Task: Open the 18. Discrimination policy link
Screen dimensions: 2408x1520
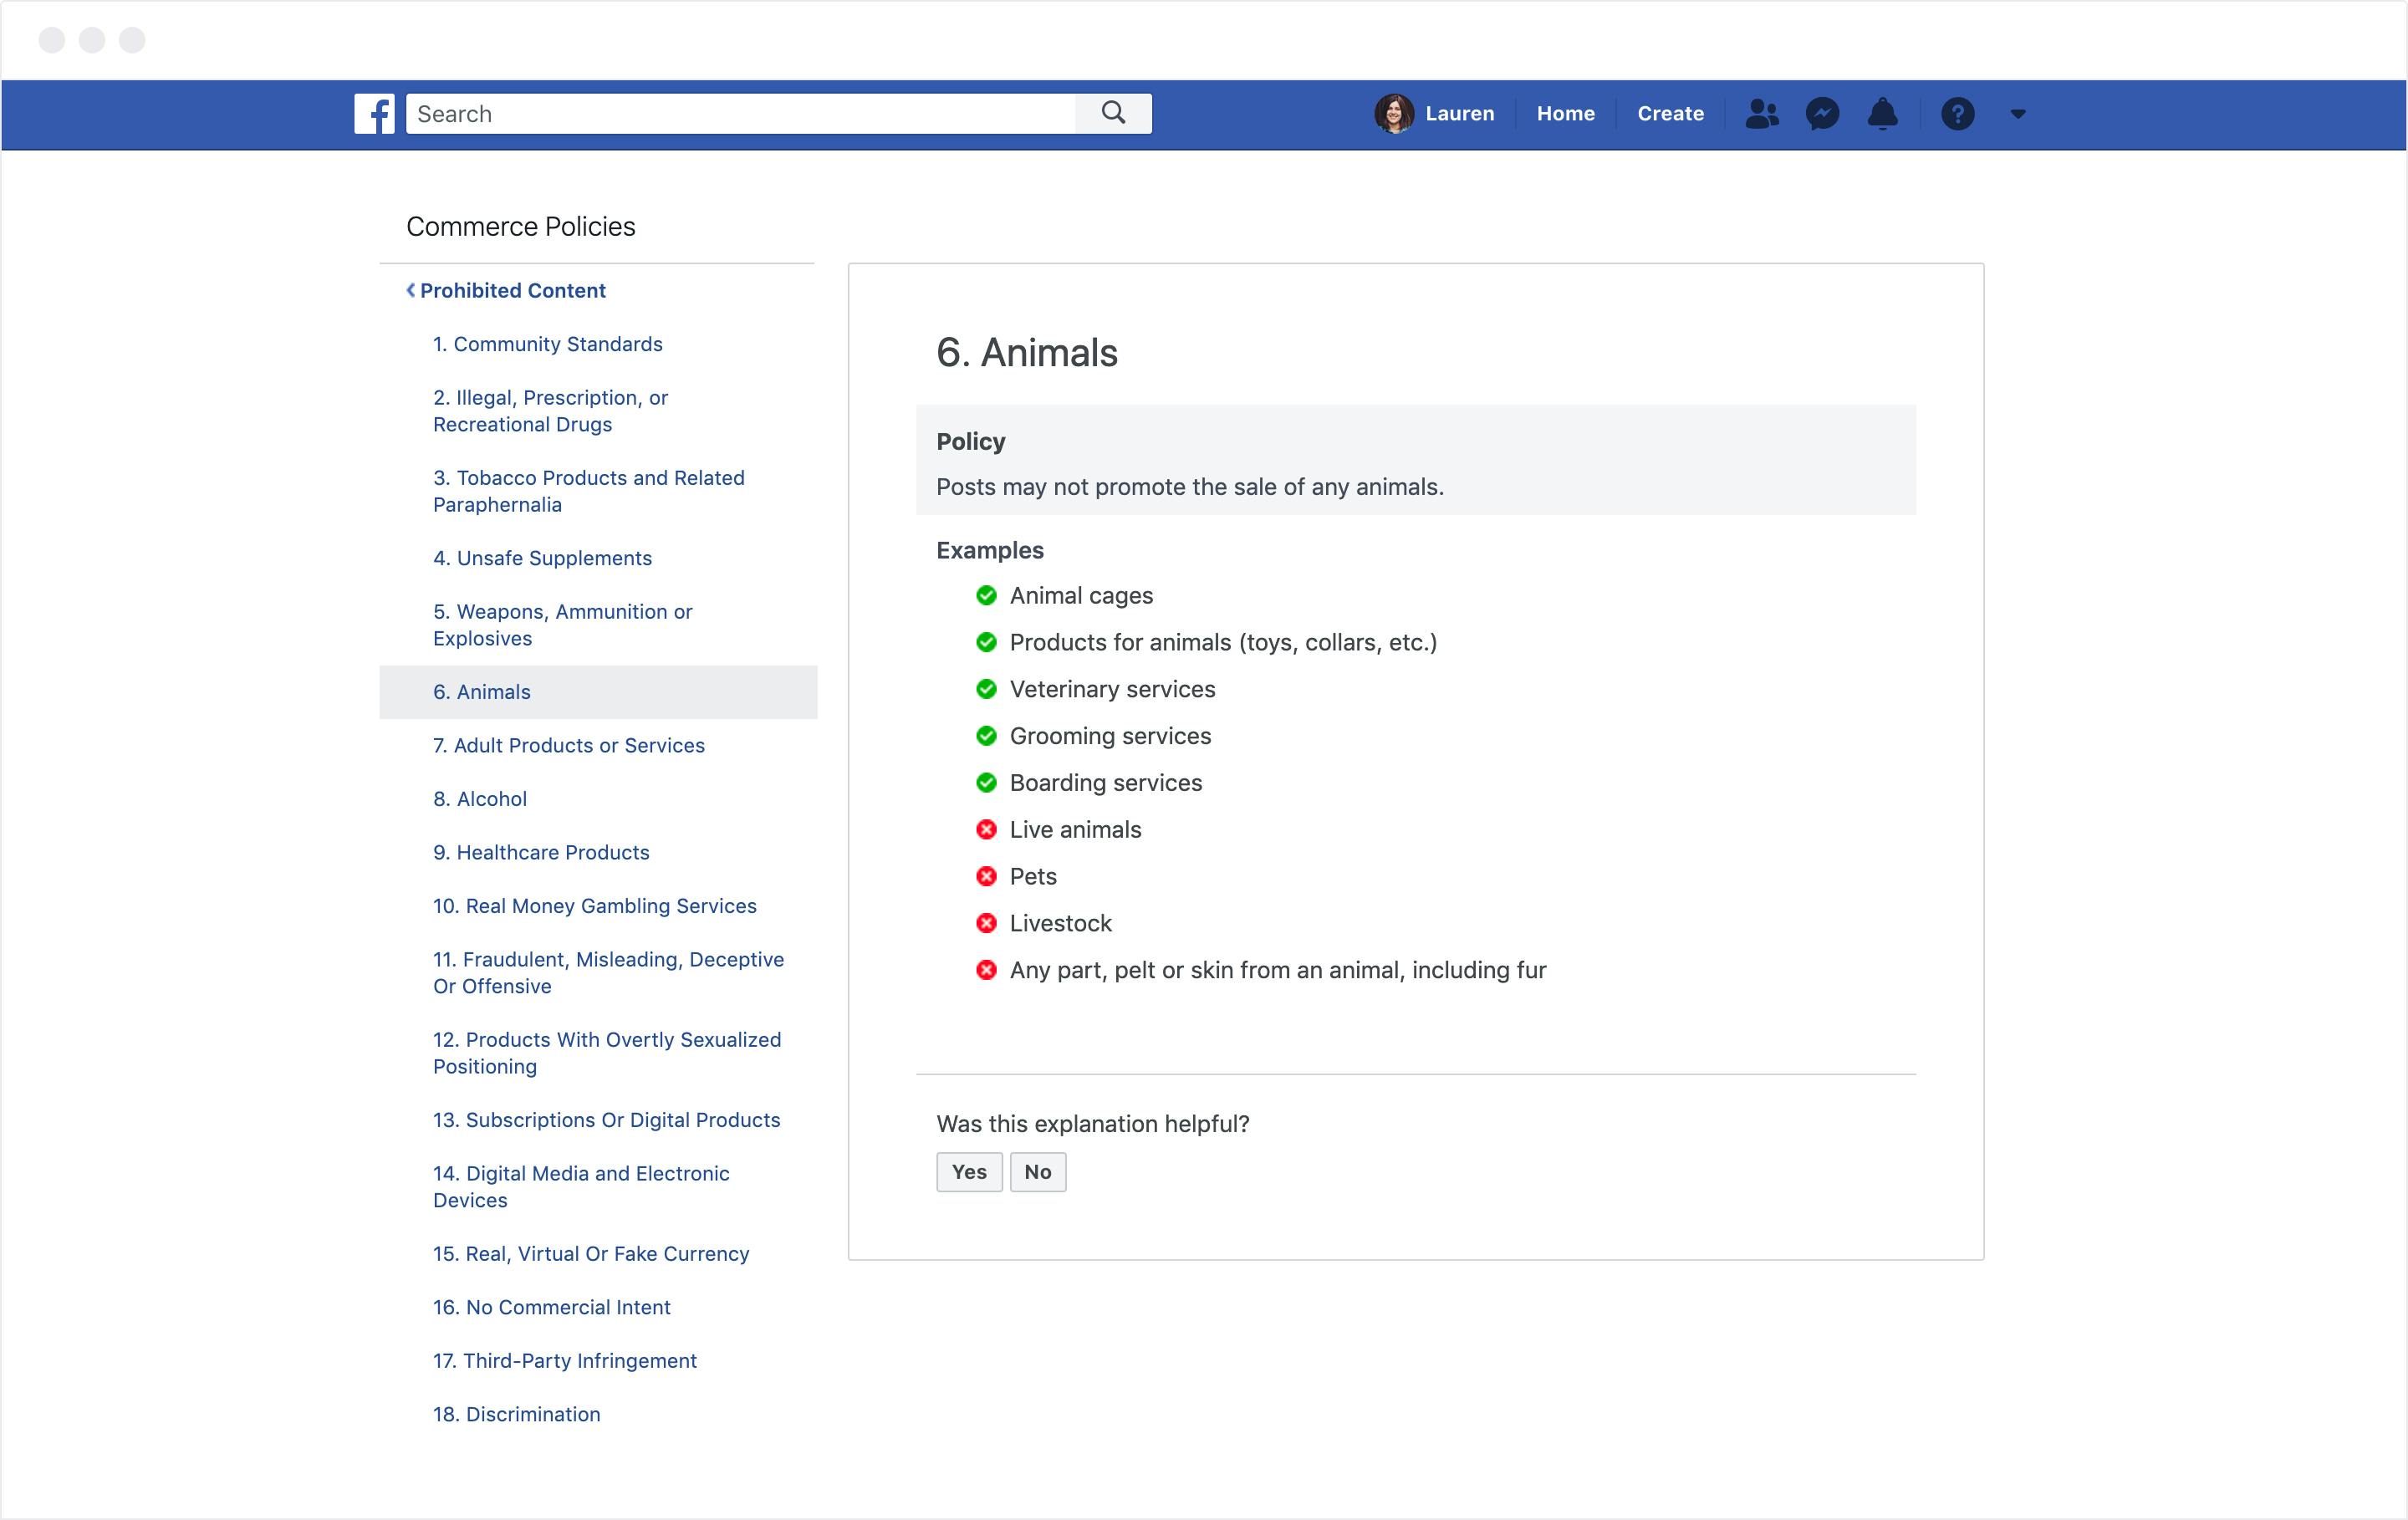Action: (516, 1414)
